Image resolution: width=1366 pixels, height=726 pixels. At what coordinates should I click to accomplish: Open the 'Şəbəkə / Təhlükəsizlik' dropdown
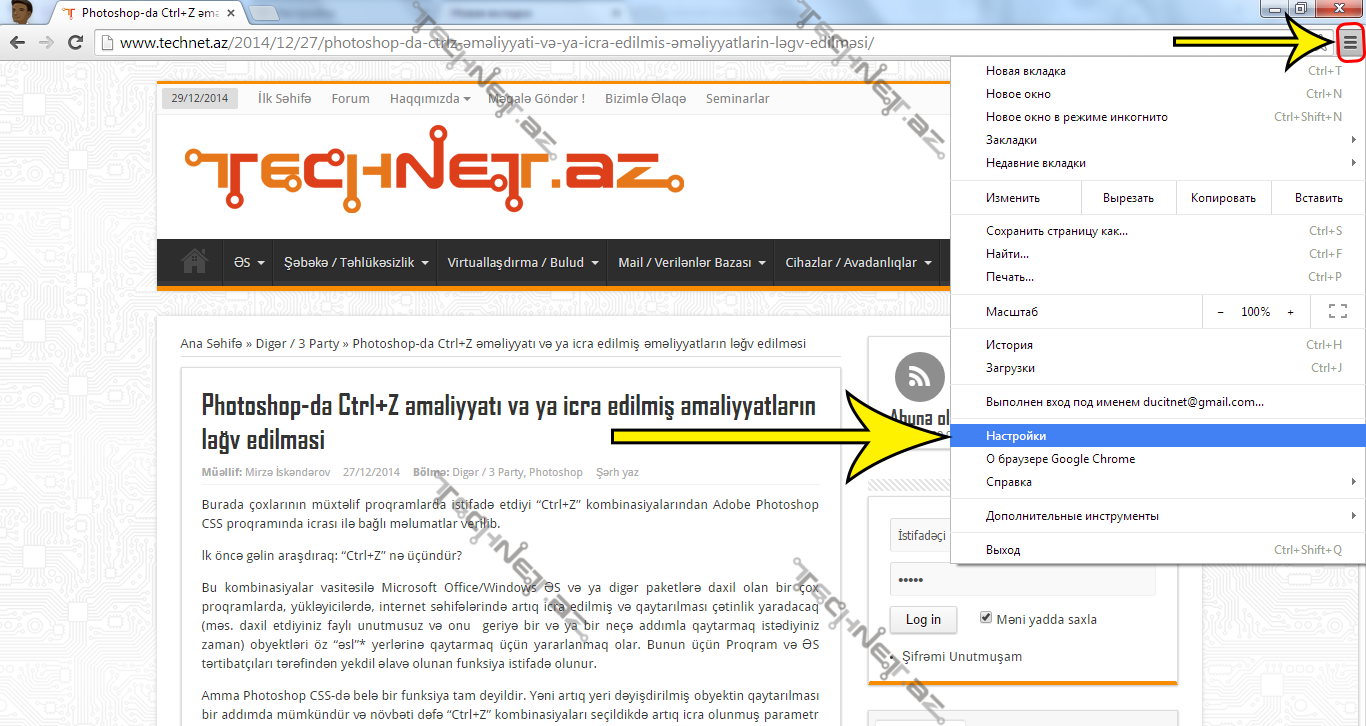click(356, 263)
